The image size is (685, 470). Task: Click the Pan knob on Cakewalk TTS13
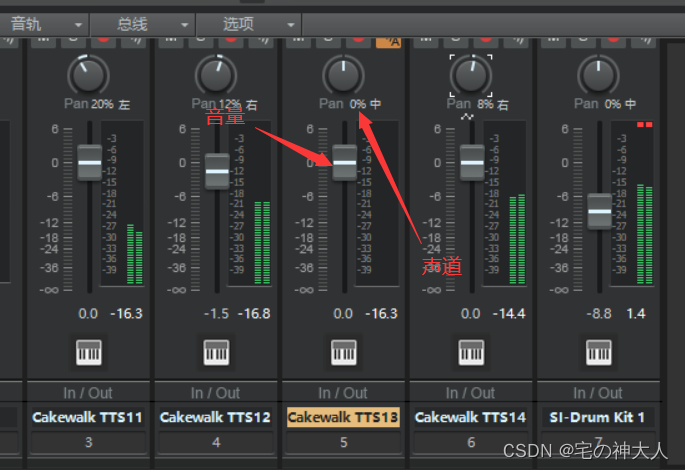coord(343,75)
